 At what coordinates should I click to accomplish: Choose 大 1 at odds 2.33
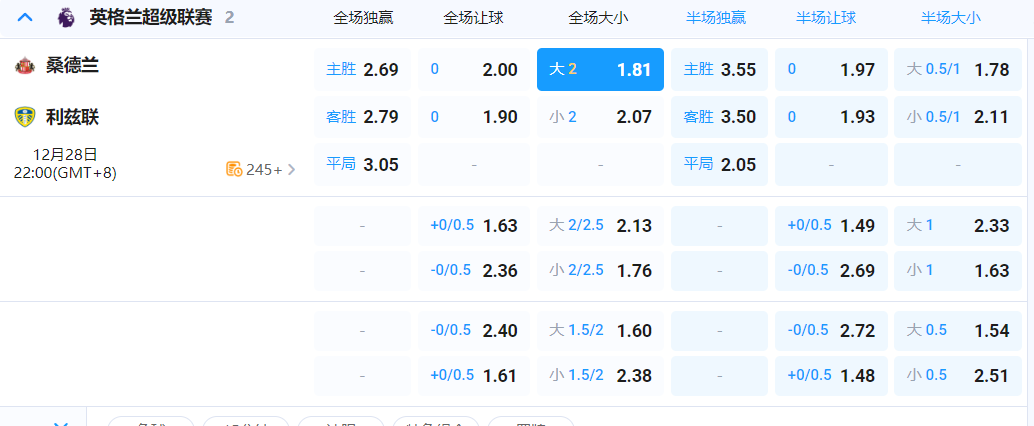pyautogui.click(x=958, y=226)
